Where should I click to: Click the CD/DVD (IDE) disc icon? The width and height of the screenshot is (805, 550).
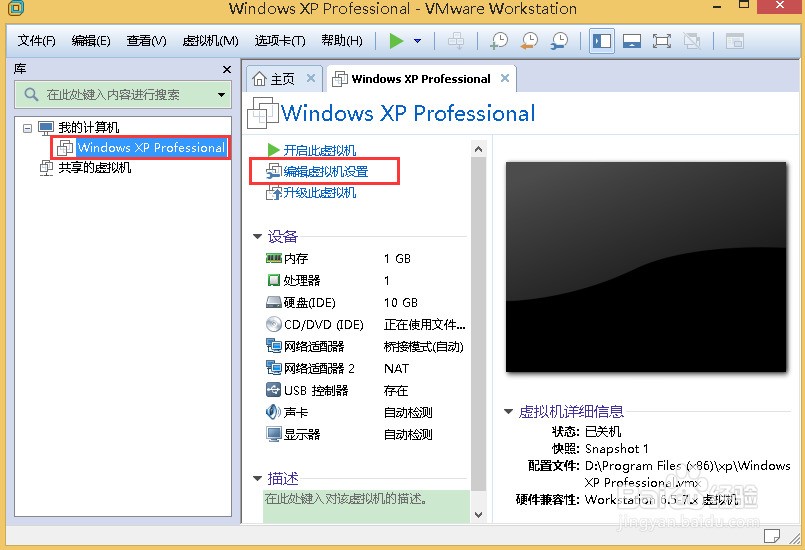274,324
